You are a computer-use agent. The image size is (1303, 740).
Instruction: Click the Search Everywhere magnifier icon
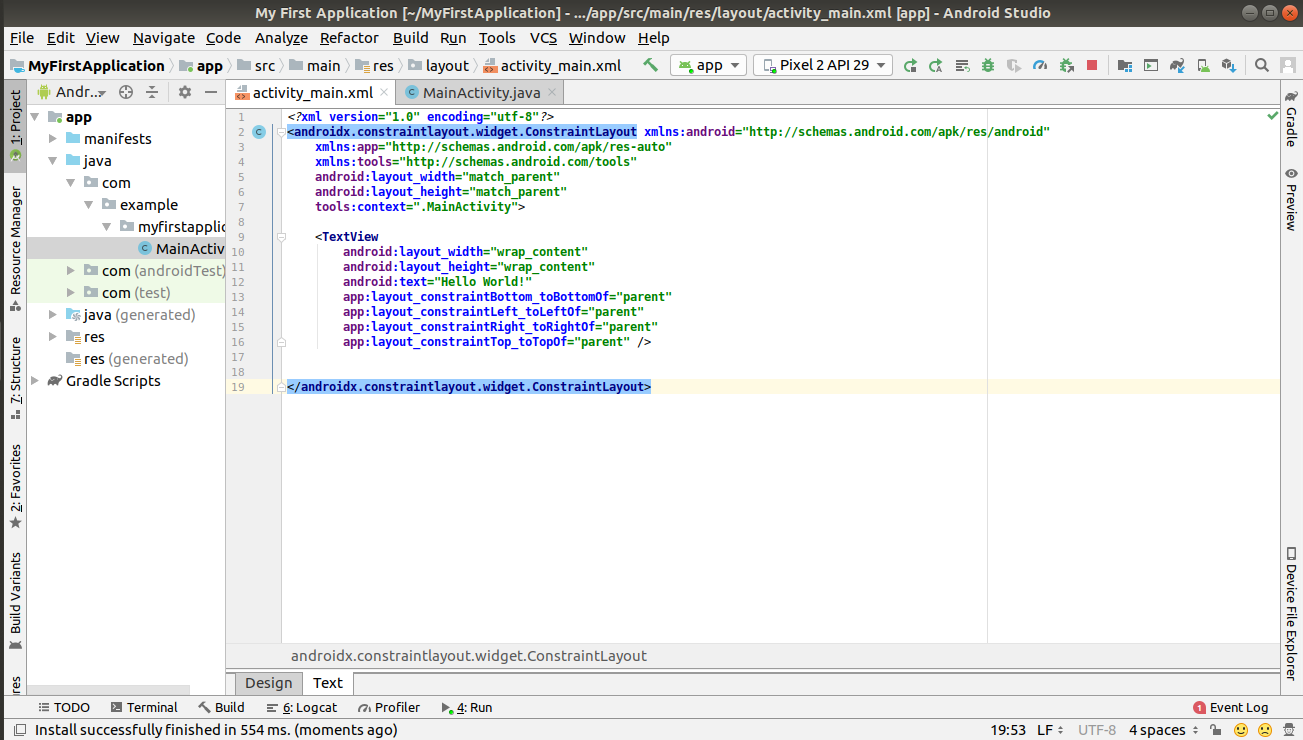point(1262,65)
